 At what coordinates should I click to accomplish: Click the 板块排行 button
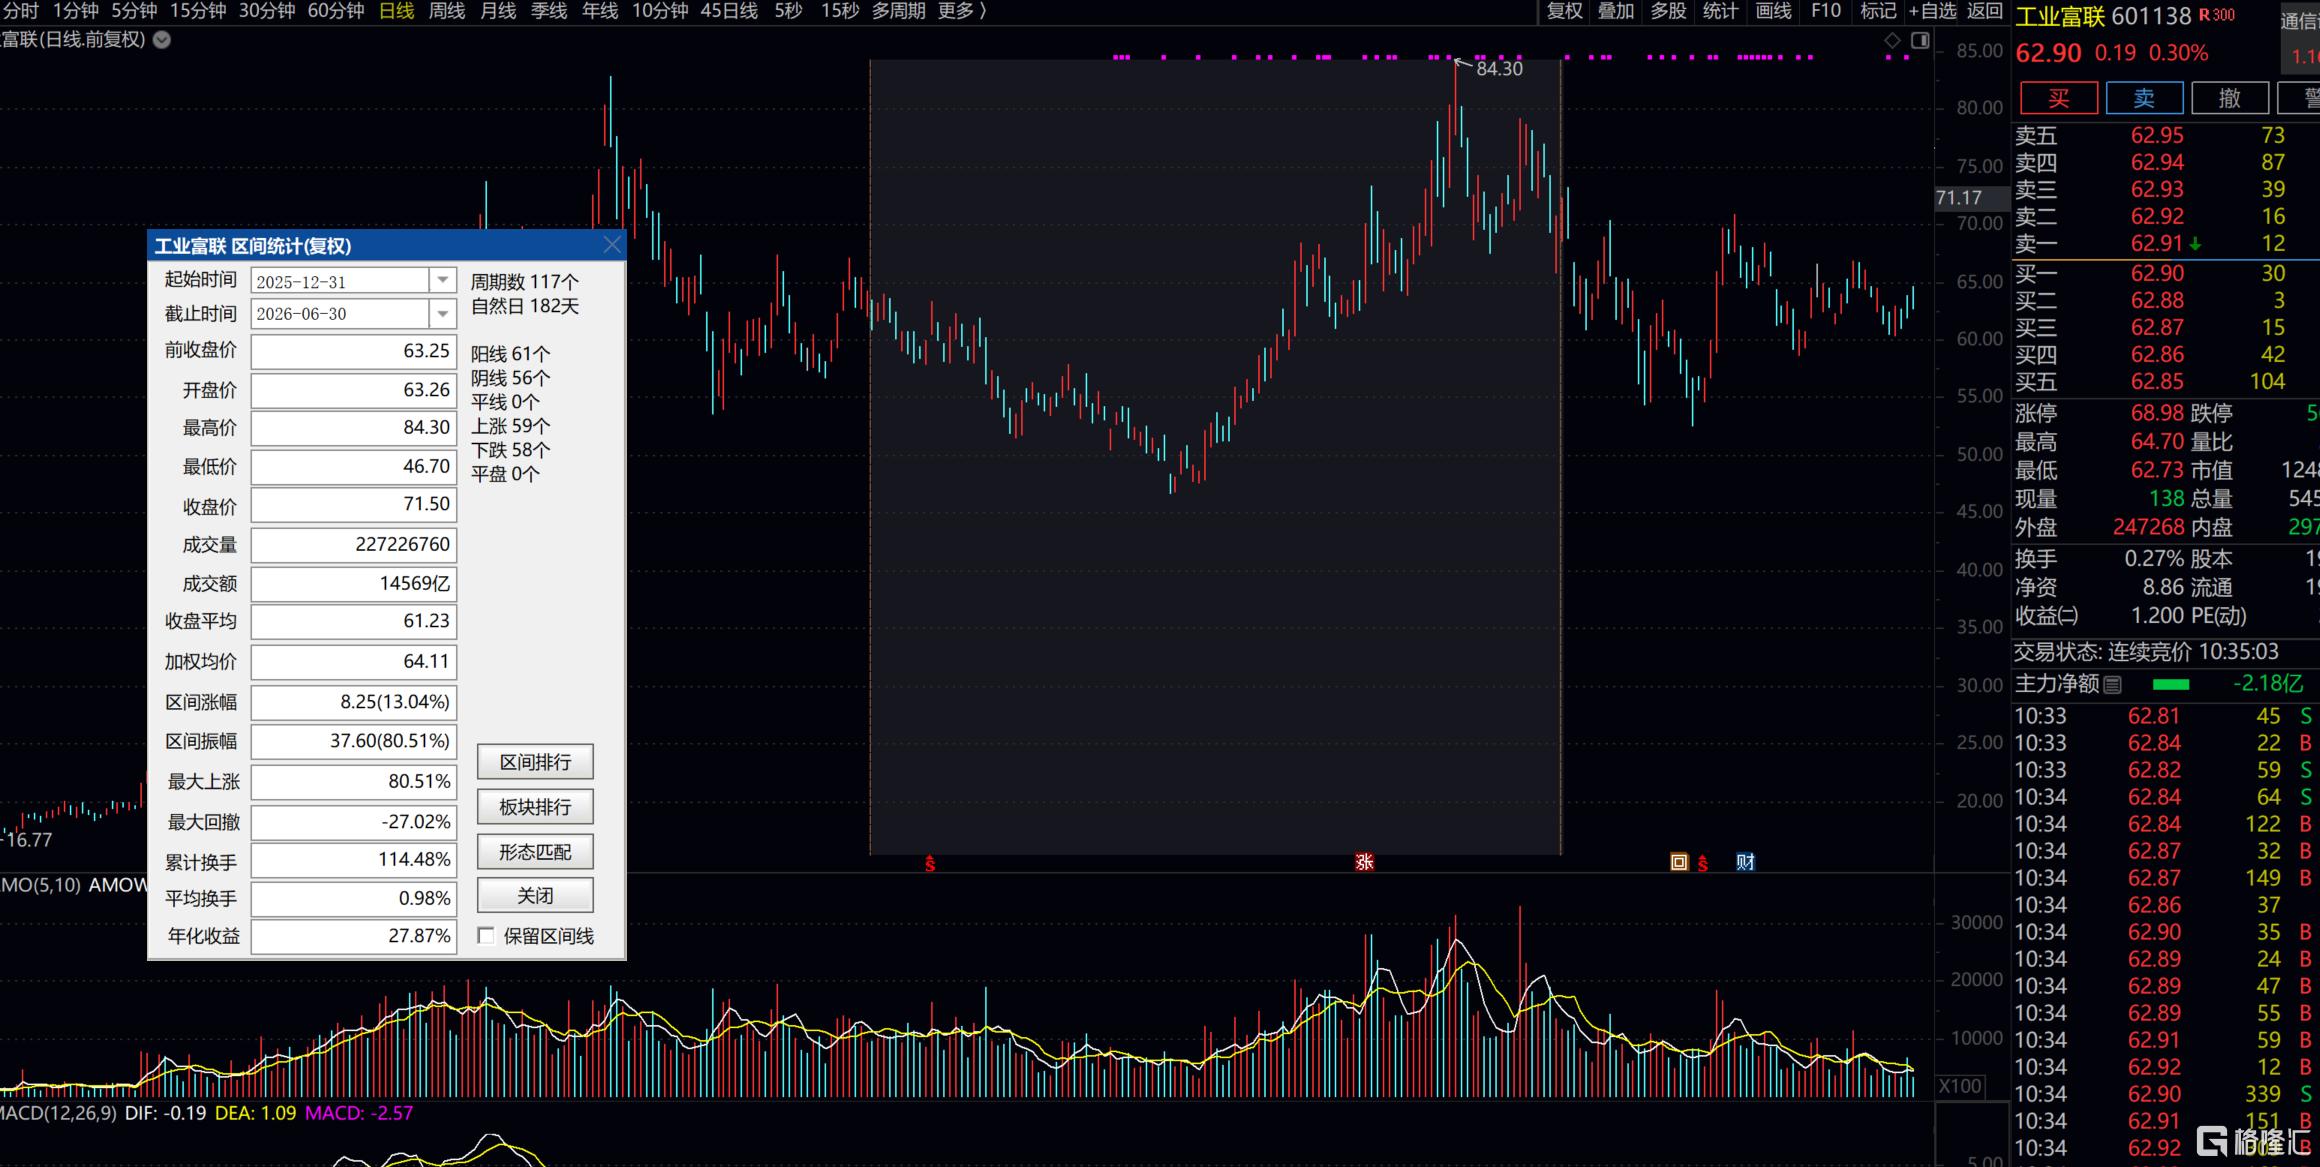pos(535,807)
